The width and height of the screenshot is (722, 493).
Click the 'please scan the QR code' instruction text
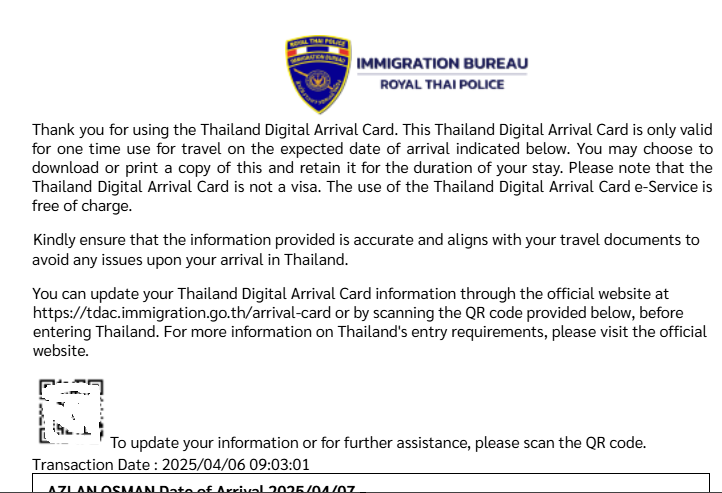pos(560,442)
